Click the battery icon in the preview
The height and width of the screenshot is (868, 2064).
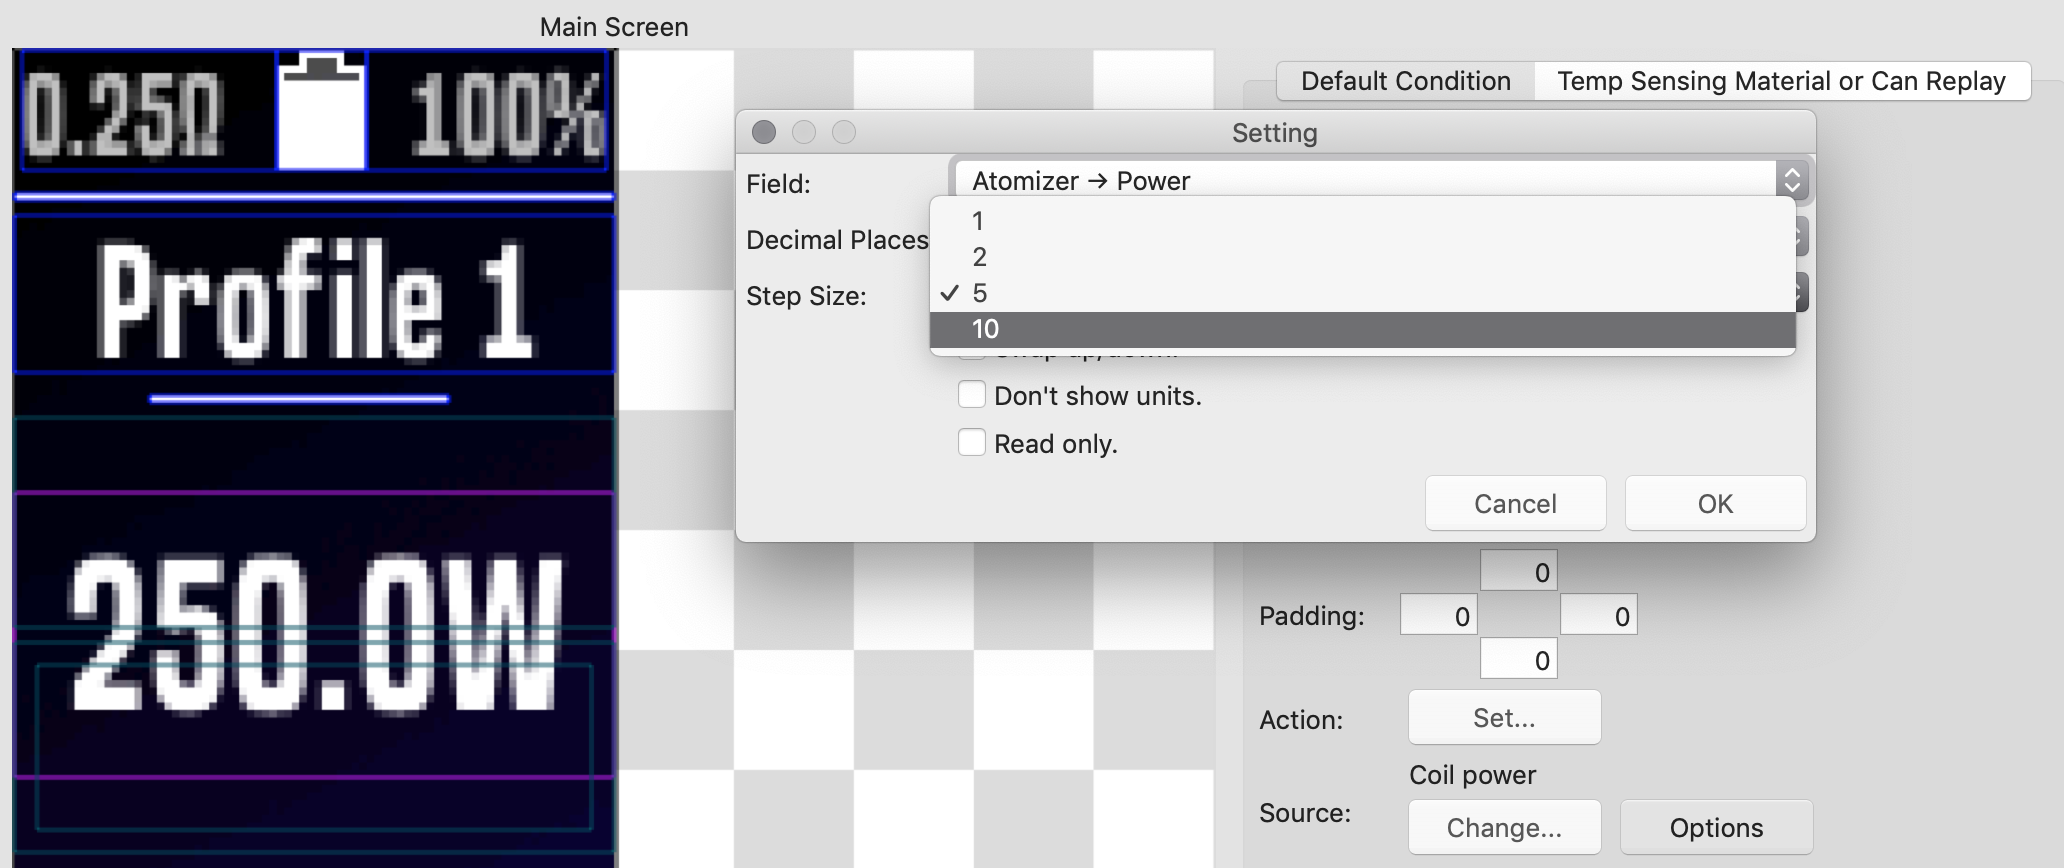coord(321,112)
